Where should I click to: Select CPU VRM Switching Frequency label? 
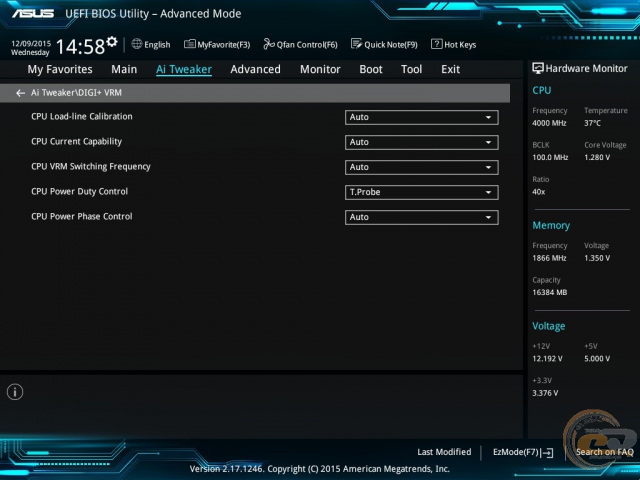point(91,167)
